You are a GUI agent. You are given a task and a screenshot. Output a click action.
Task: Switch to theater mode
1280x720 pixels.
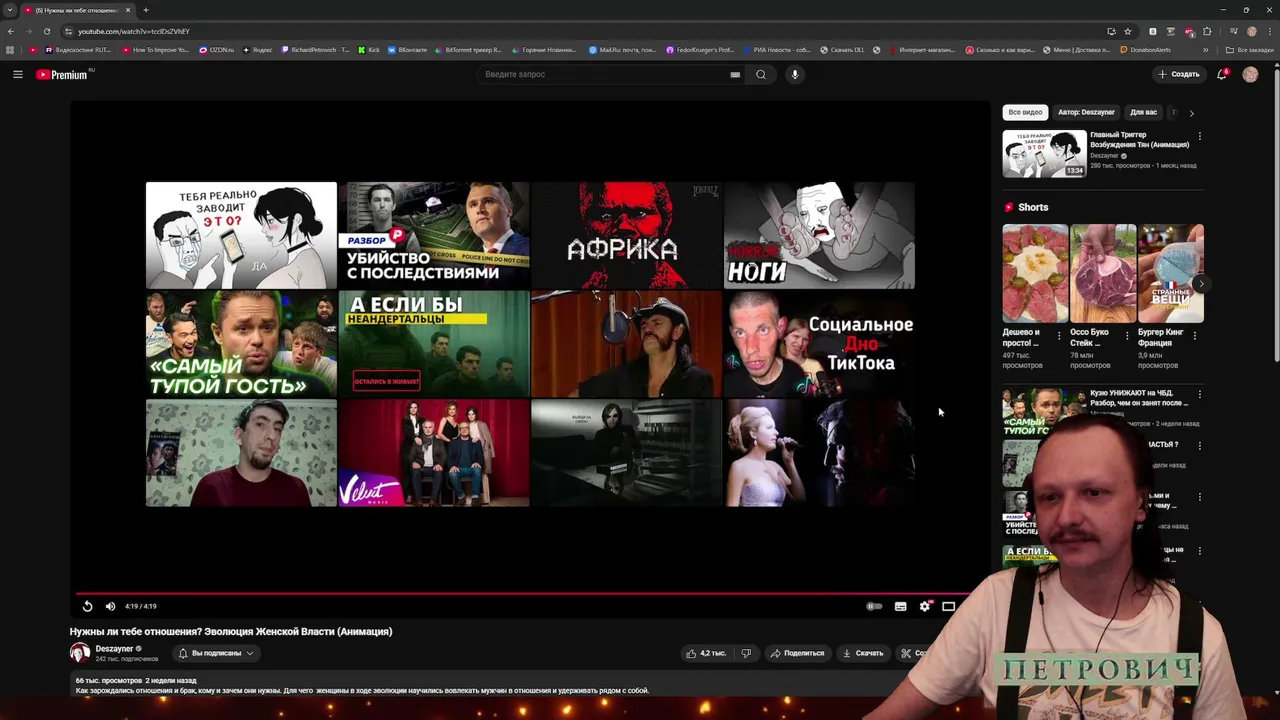[x=949, y=606]
